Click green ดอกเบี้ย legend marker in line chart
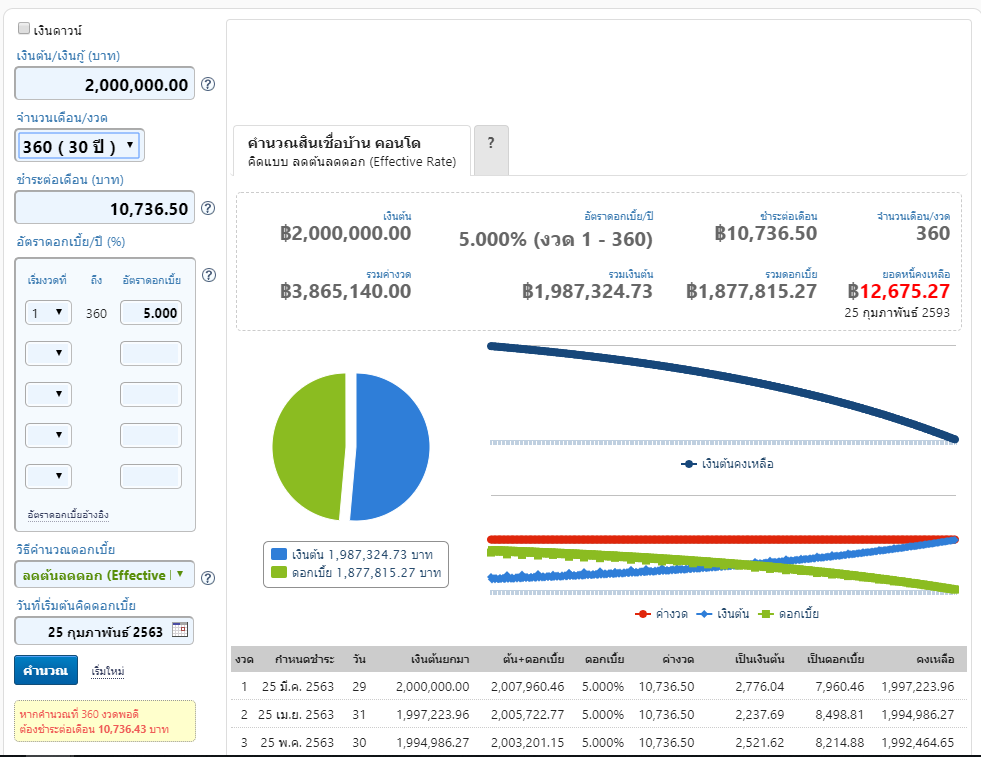 point(766,614)
